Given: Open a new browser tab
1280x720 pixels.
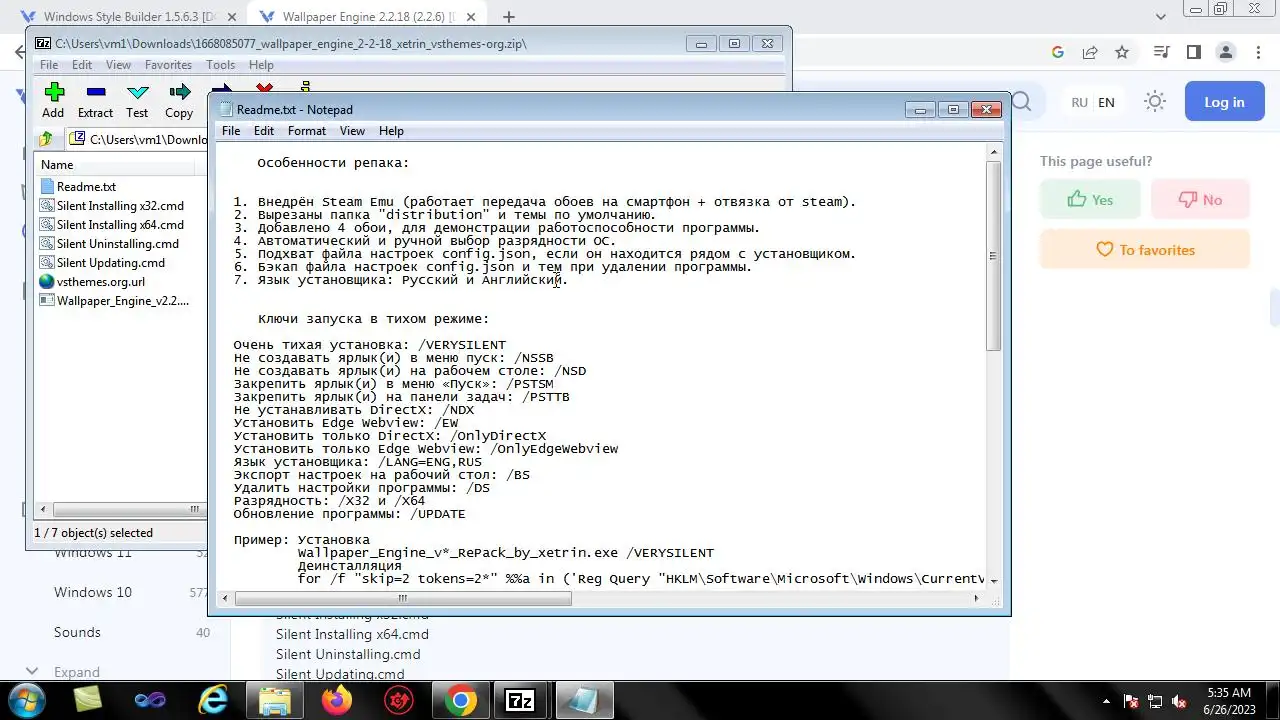Looking at the screenshot, I should (508, 17).
